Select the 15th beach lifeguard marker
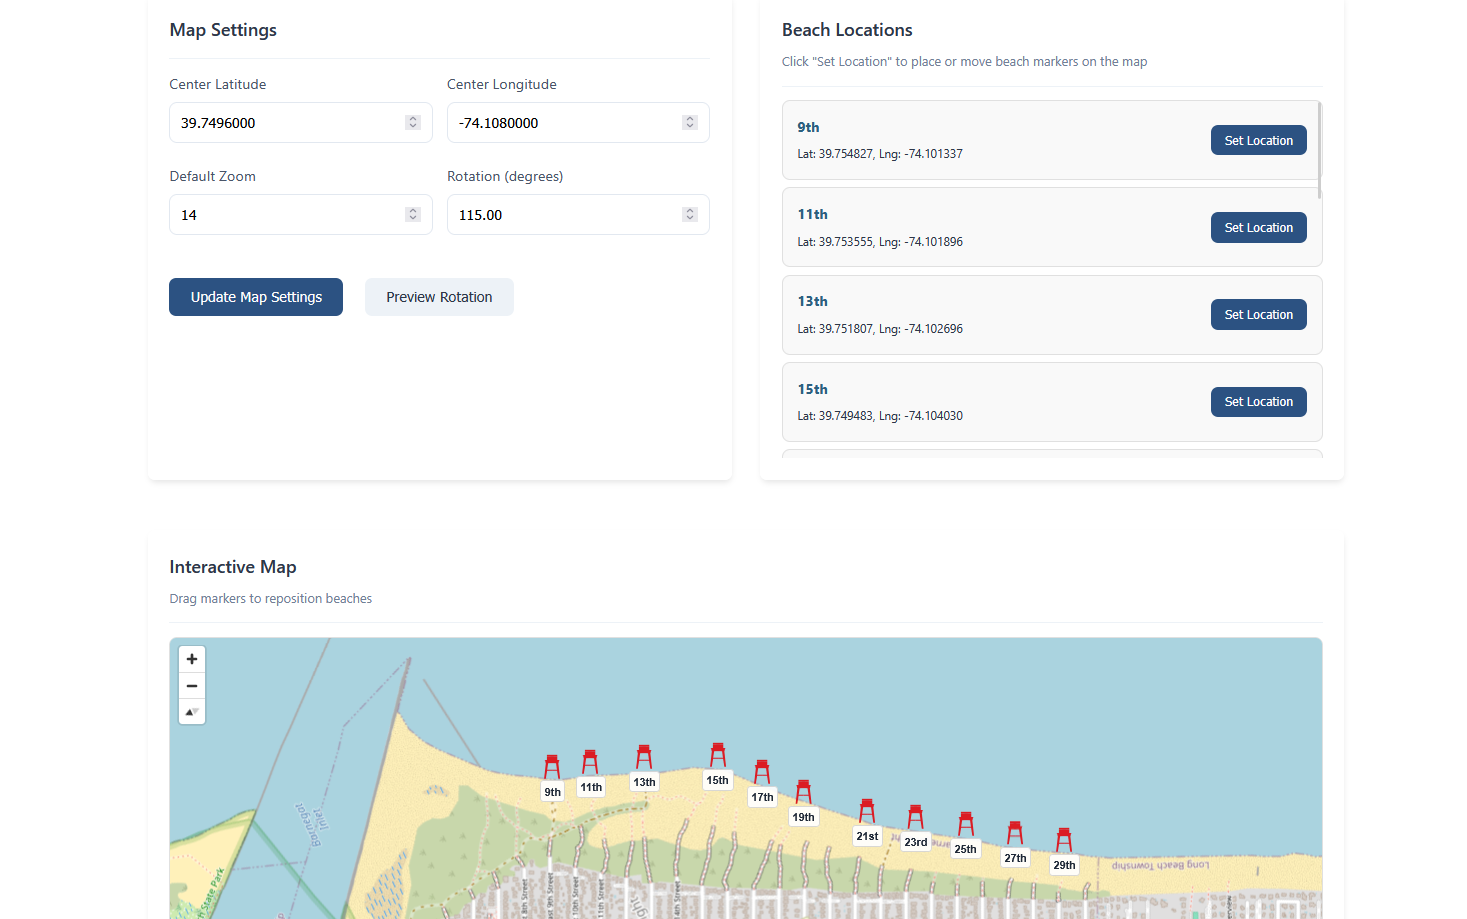1467x919 pixels. [717, 753]
